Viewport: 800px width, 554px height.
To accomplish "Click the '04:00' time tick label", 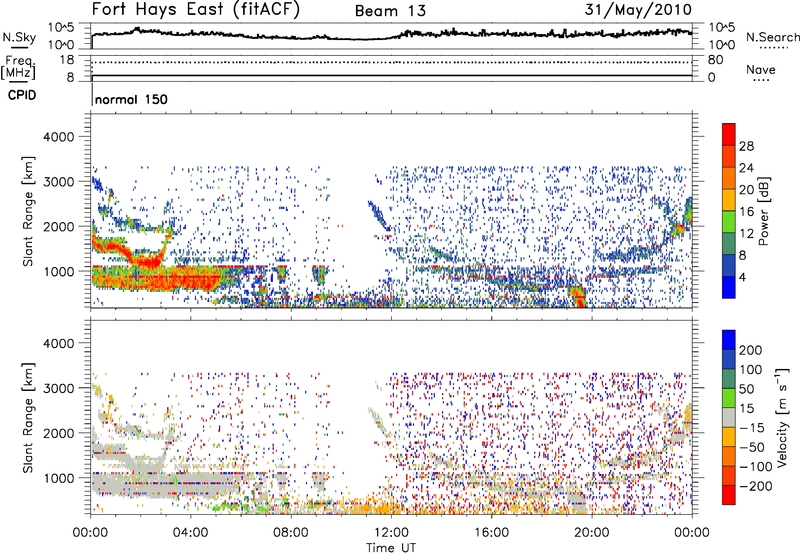I will coord(191,533).
